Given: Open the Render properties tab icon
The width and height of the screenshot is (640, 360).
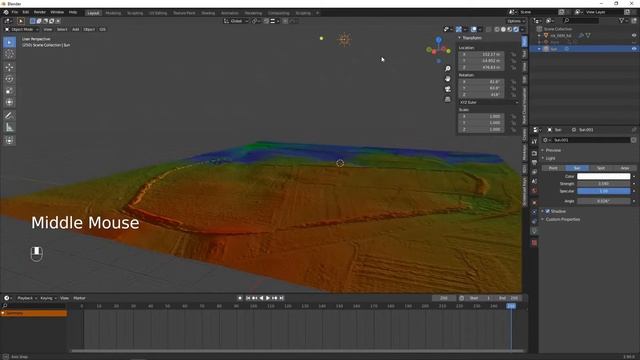Looking at the screenshot, I should pos(534,153).
